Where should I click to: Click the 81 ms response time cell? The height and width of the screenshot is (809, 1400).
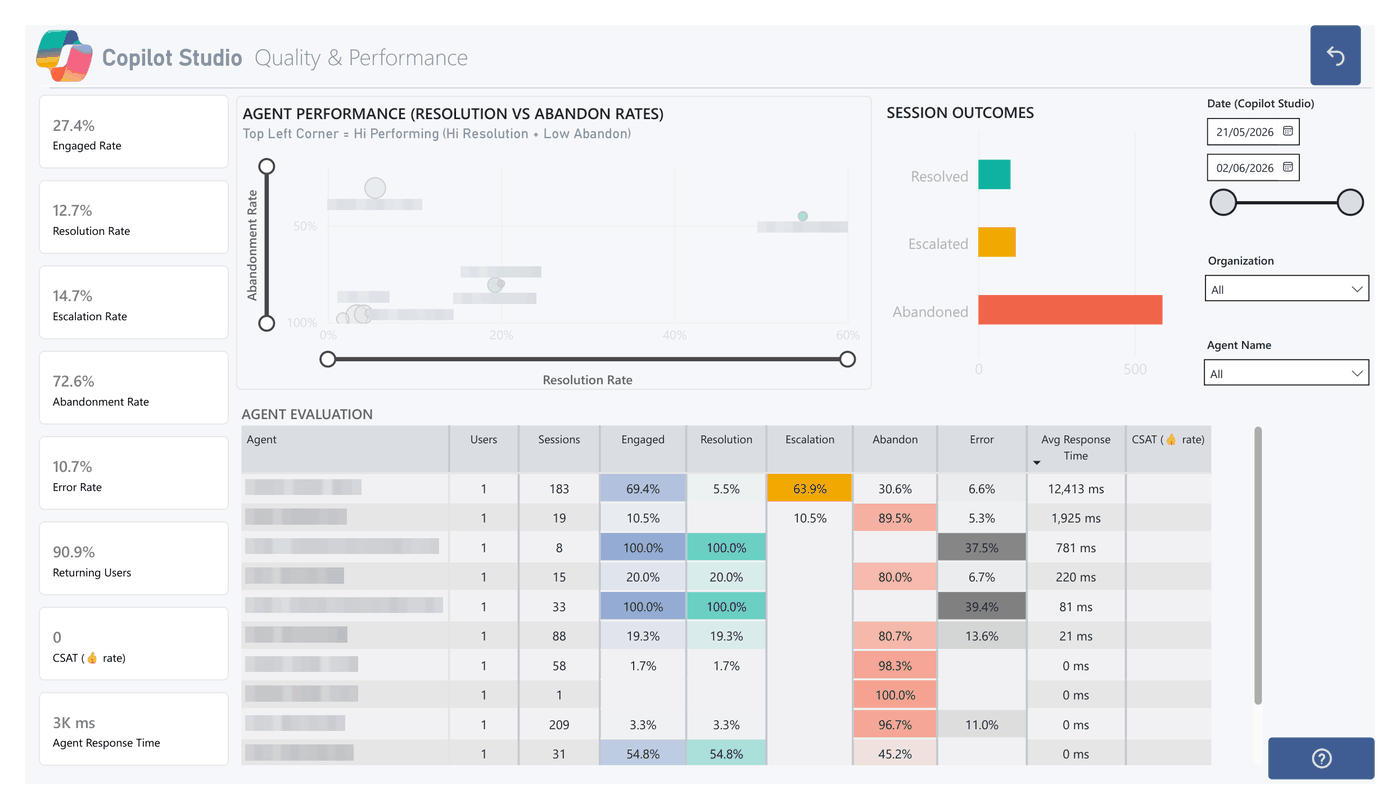[1076, 606]
